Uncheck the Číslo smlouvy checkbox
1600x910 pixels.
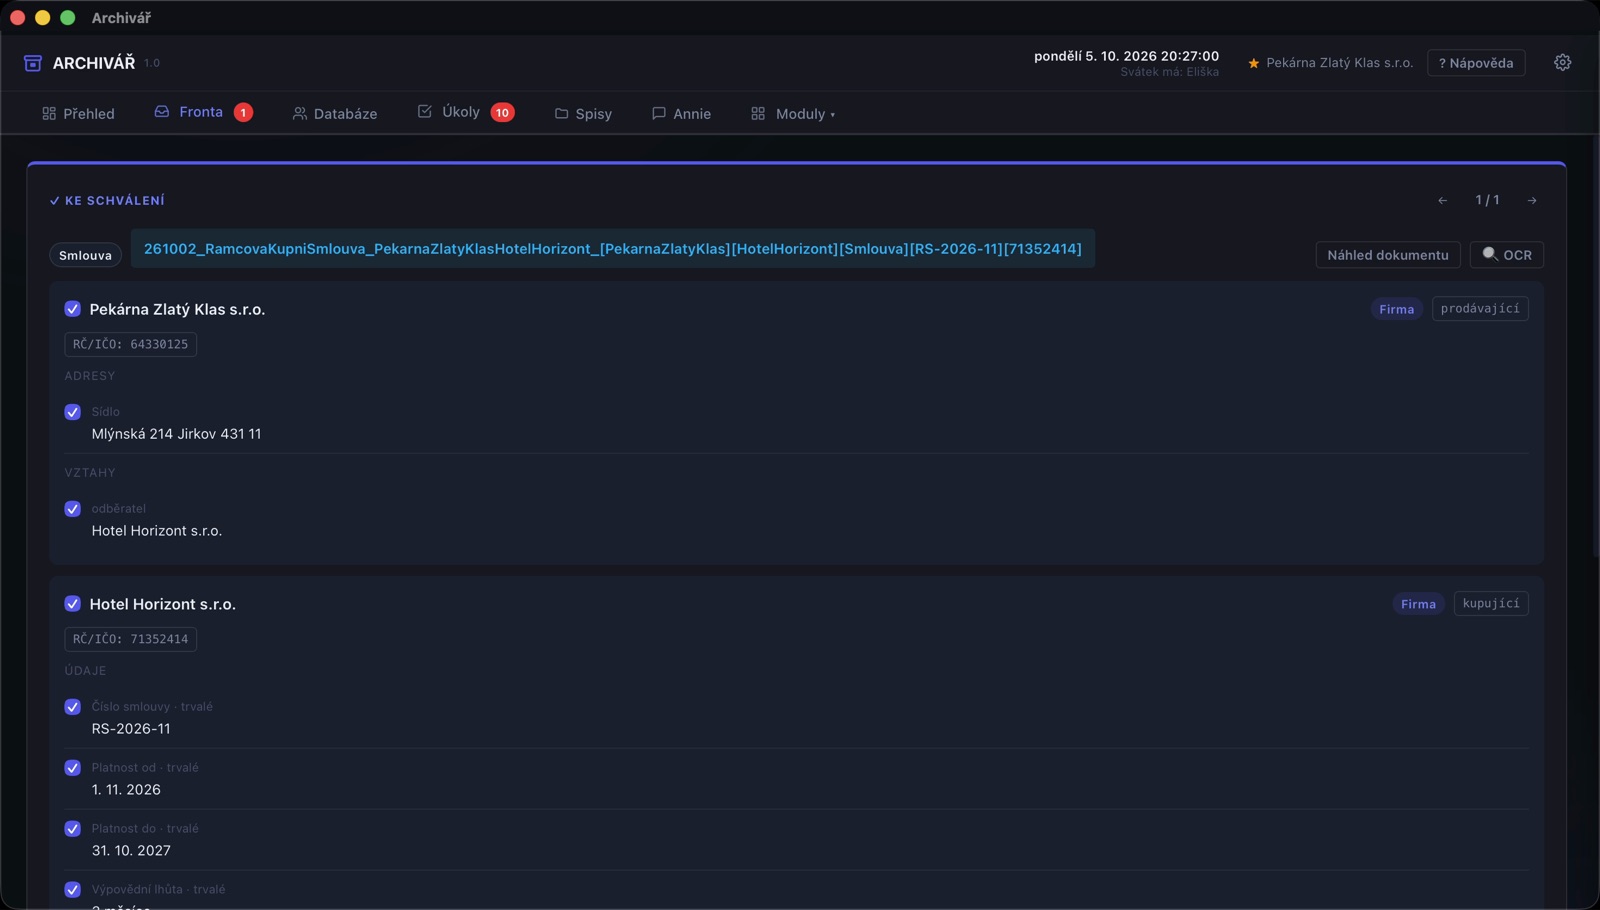[x=72, y=707]
